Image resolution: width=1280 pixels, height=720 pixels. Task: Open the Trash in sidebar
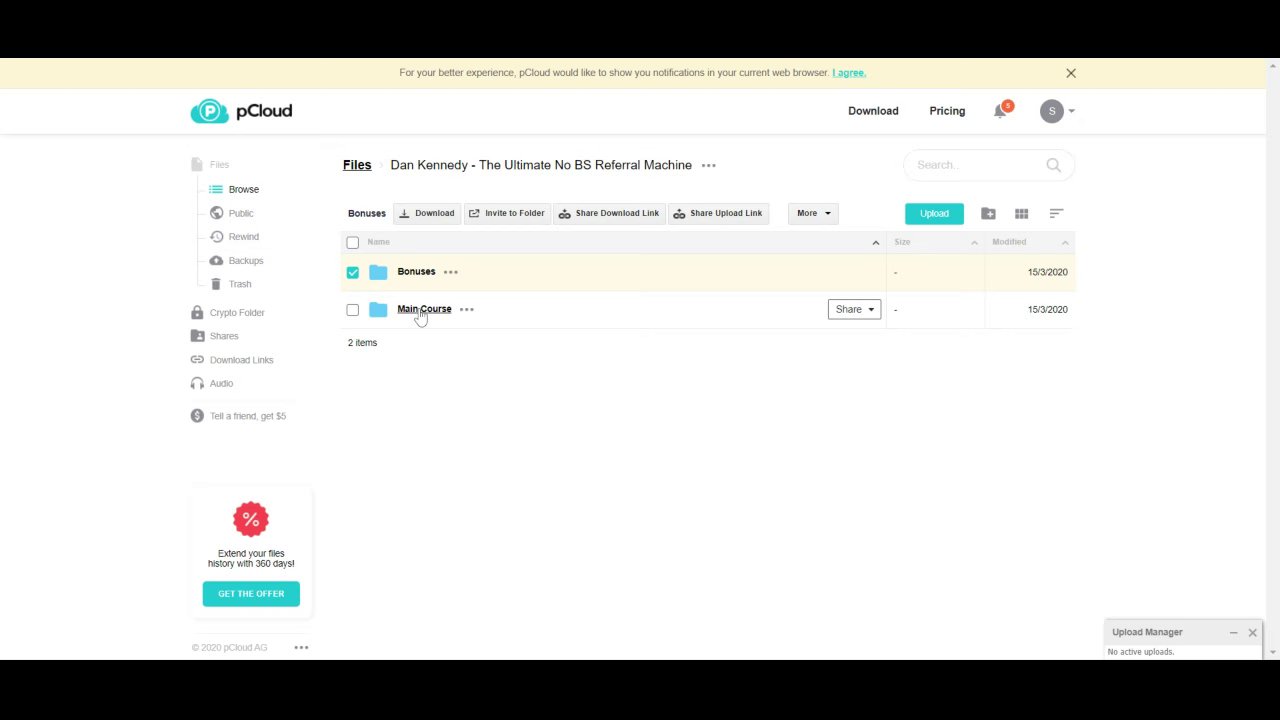click(231, 284)
